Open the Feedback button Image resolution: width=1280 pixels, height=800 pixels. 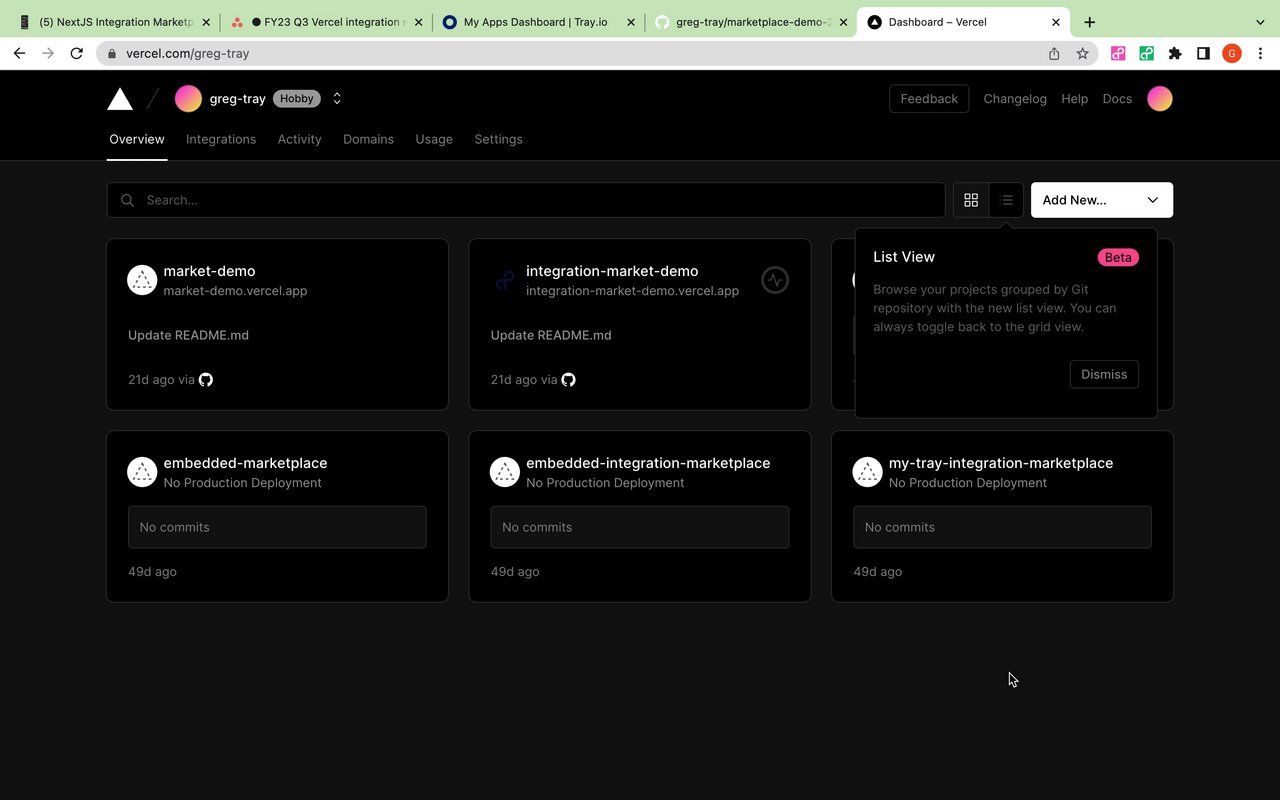929,98
